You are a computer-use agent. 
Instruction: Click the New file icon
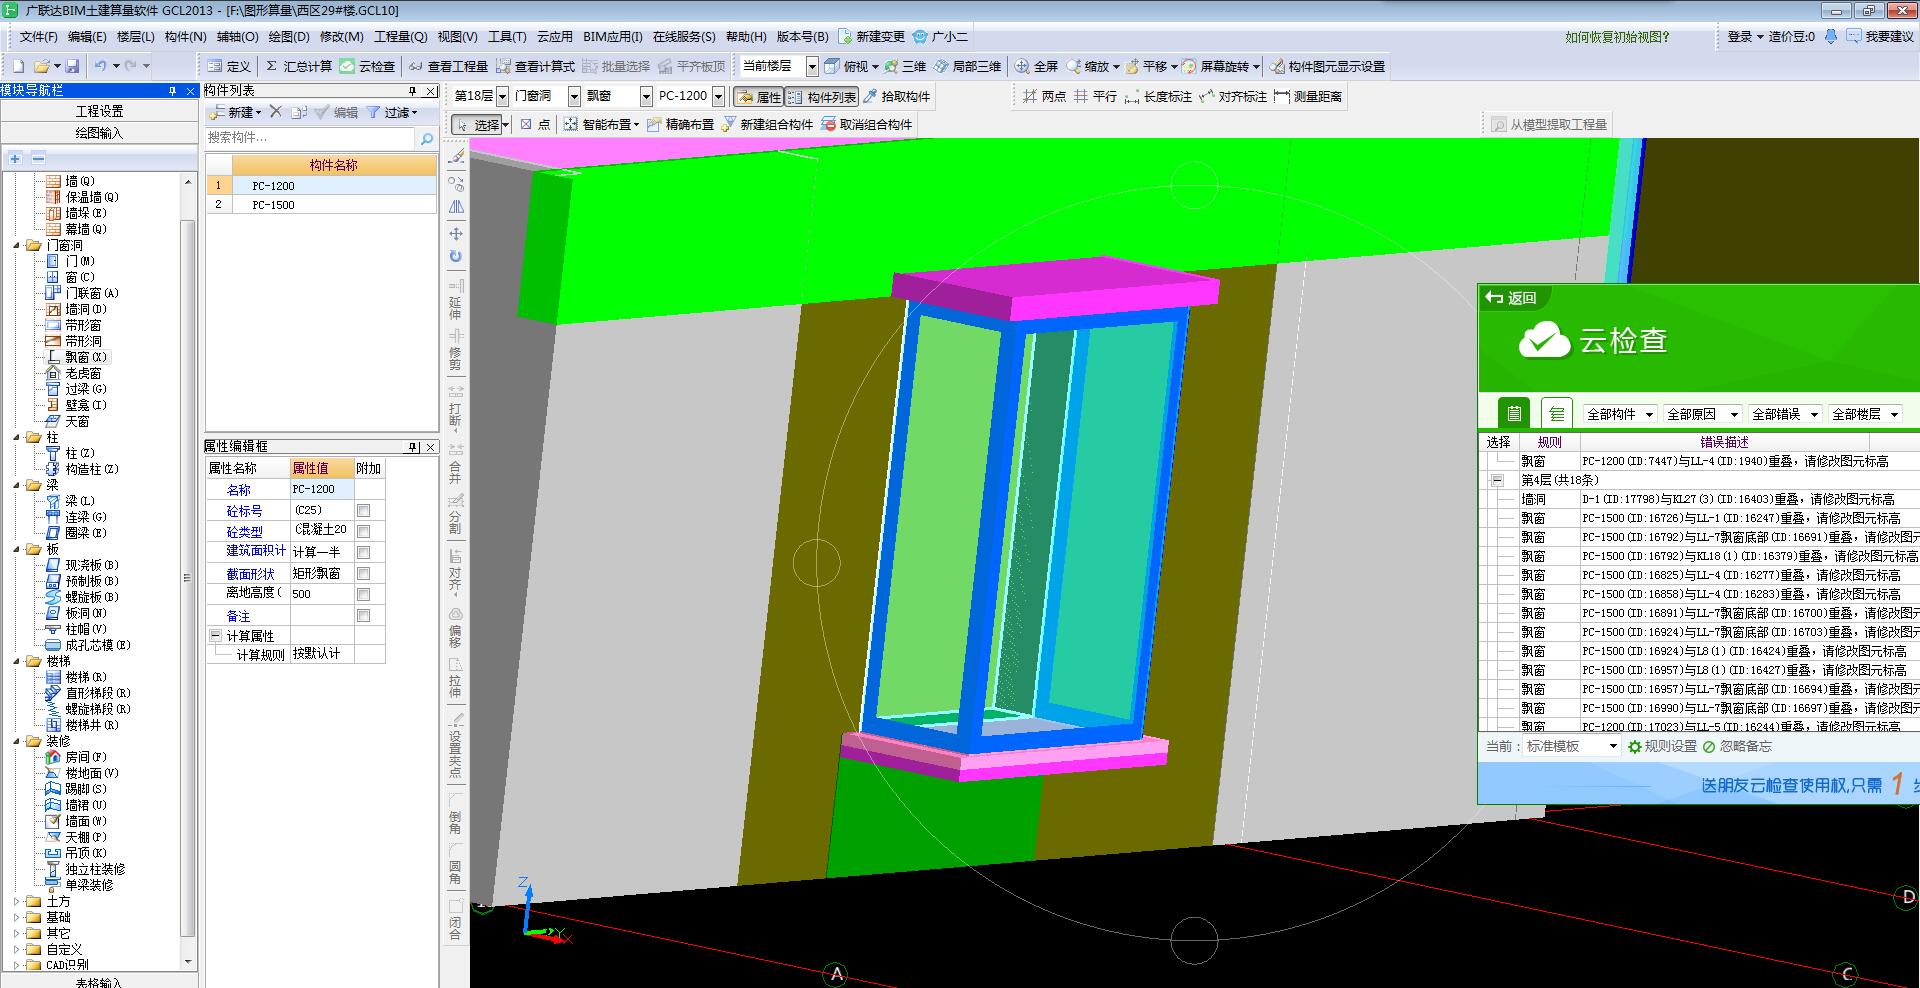pos(18,66)
